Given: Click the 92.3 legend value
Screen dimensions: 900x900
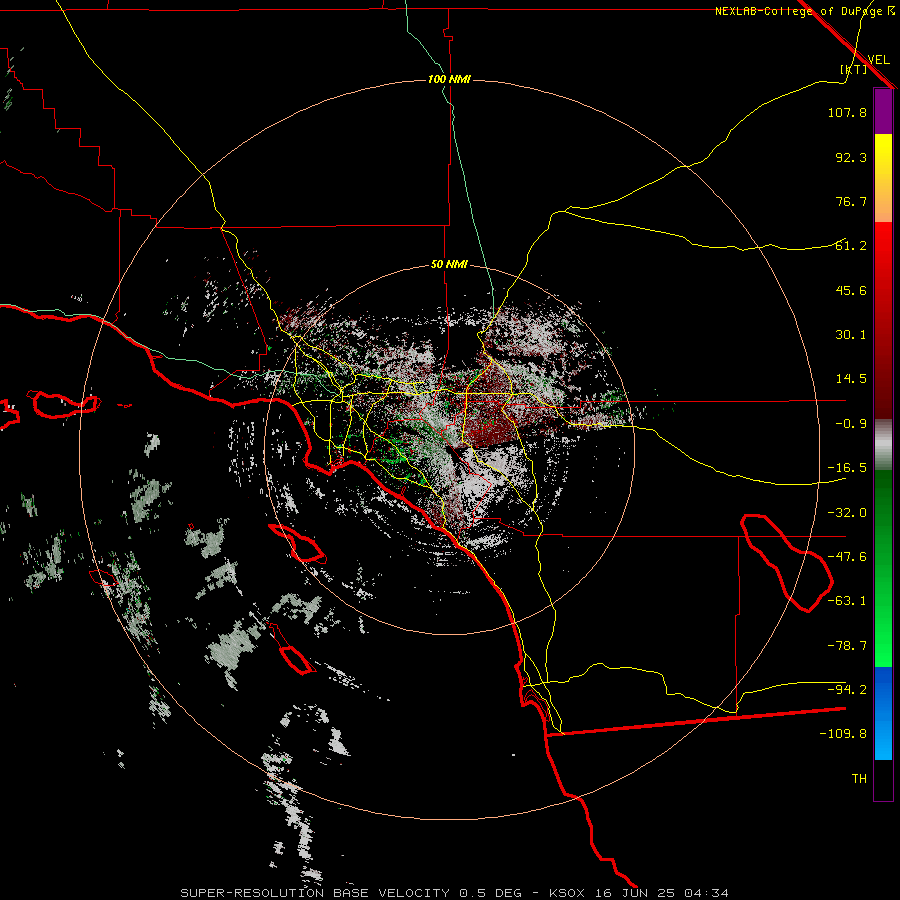Looking at the screenshot, I should point(851,157).
